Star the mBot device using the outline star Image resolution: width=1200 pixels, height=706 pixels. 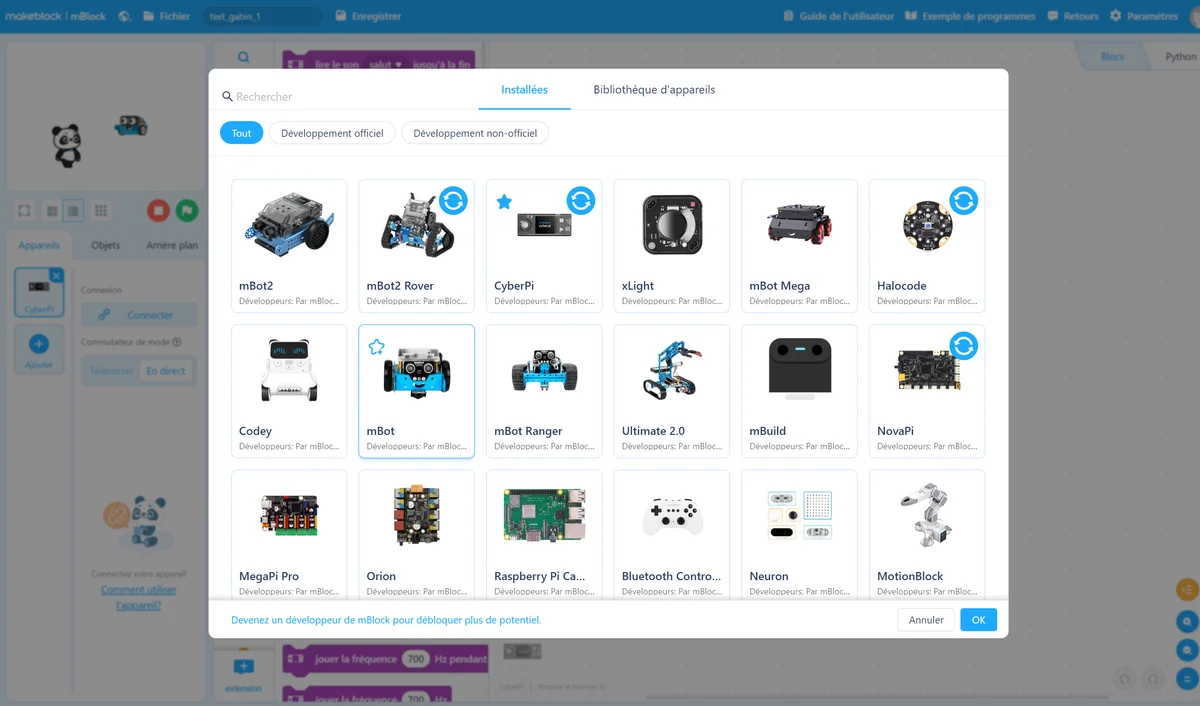coord(376,347)
